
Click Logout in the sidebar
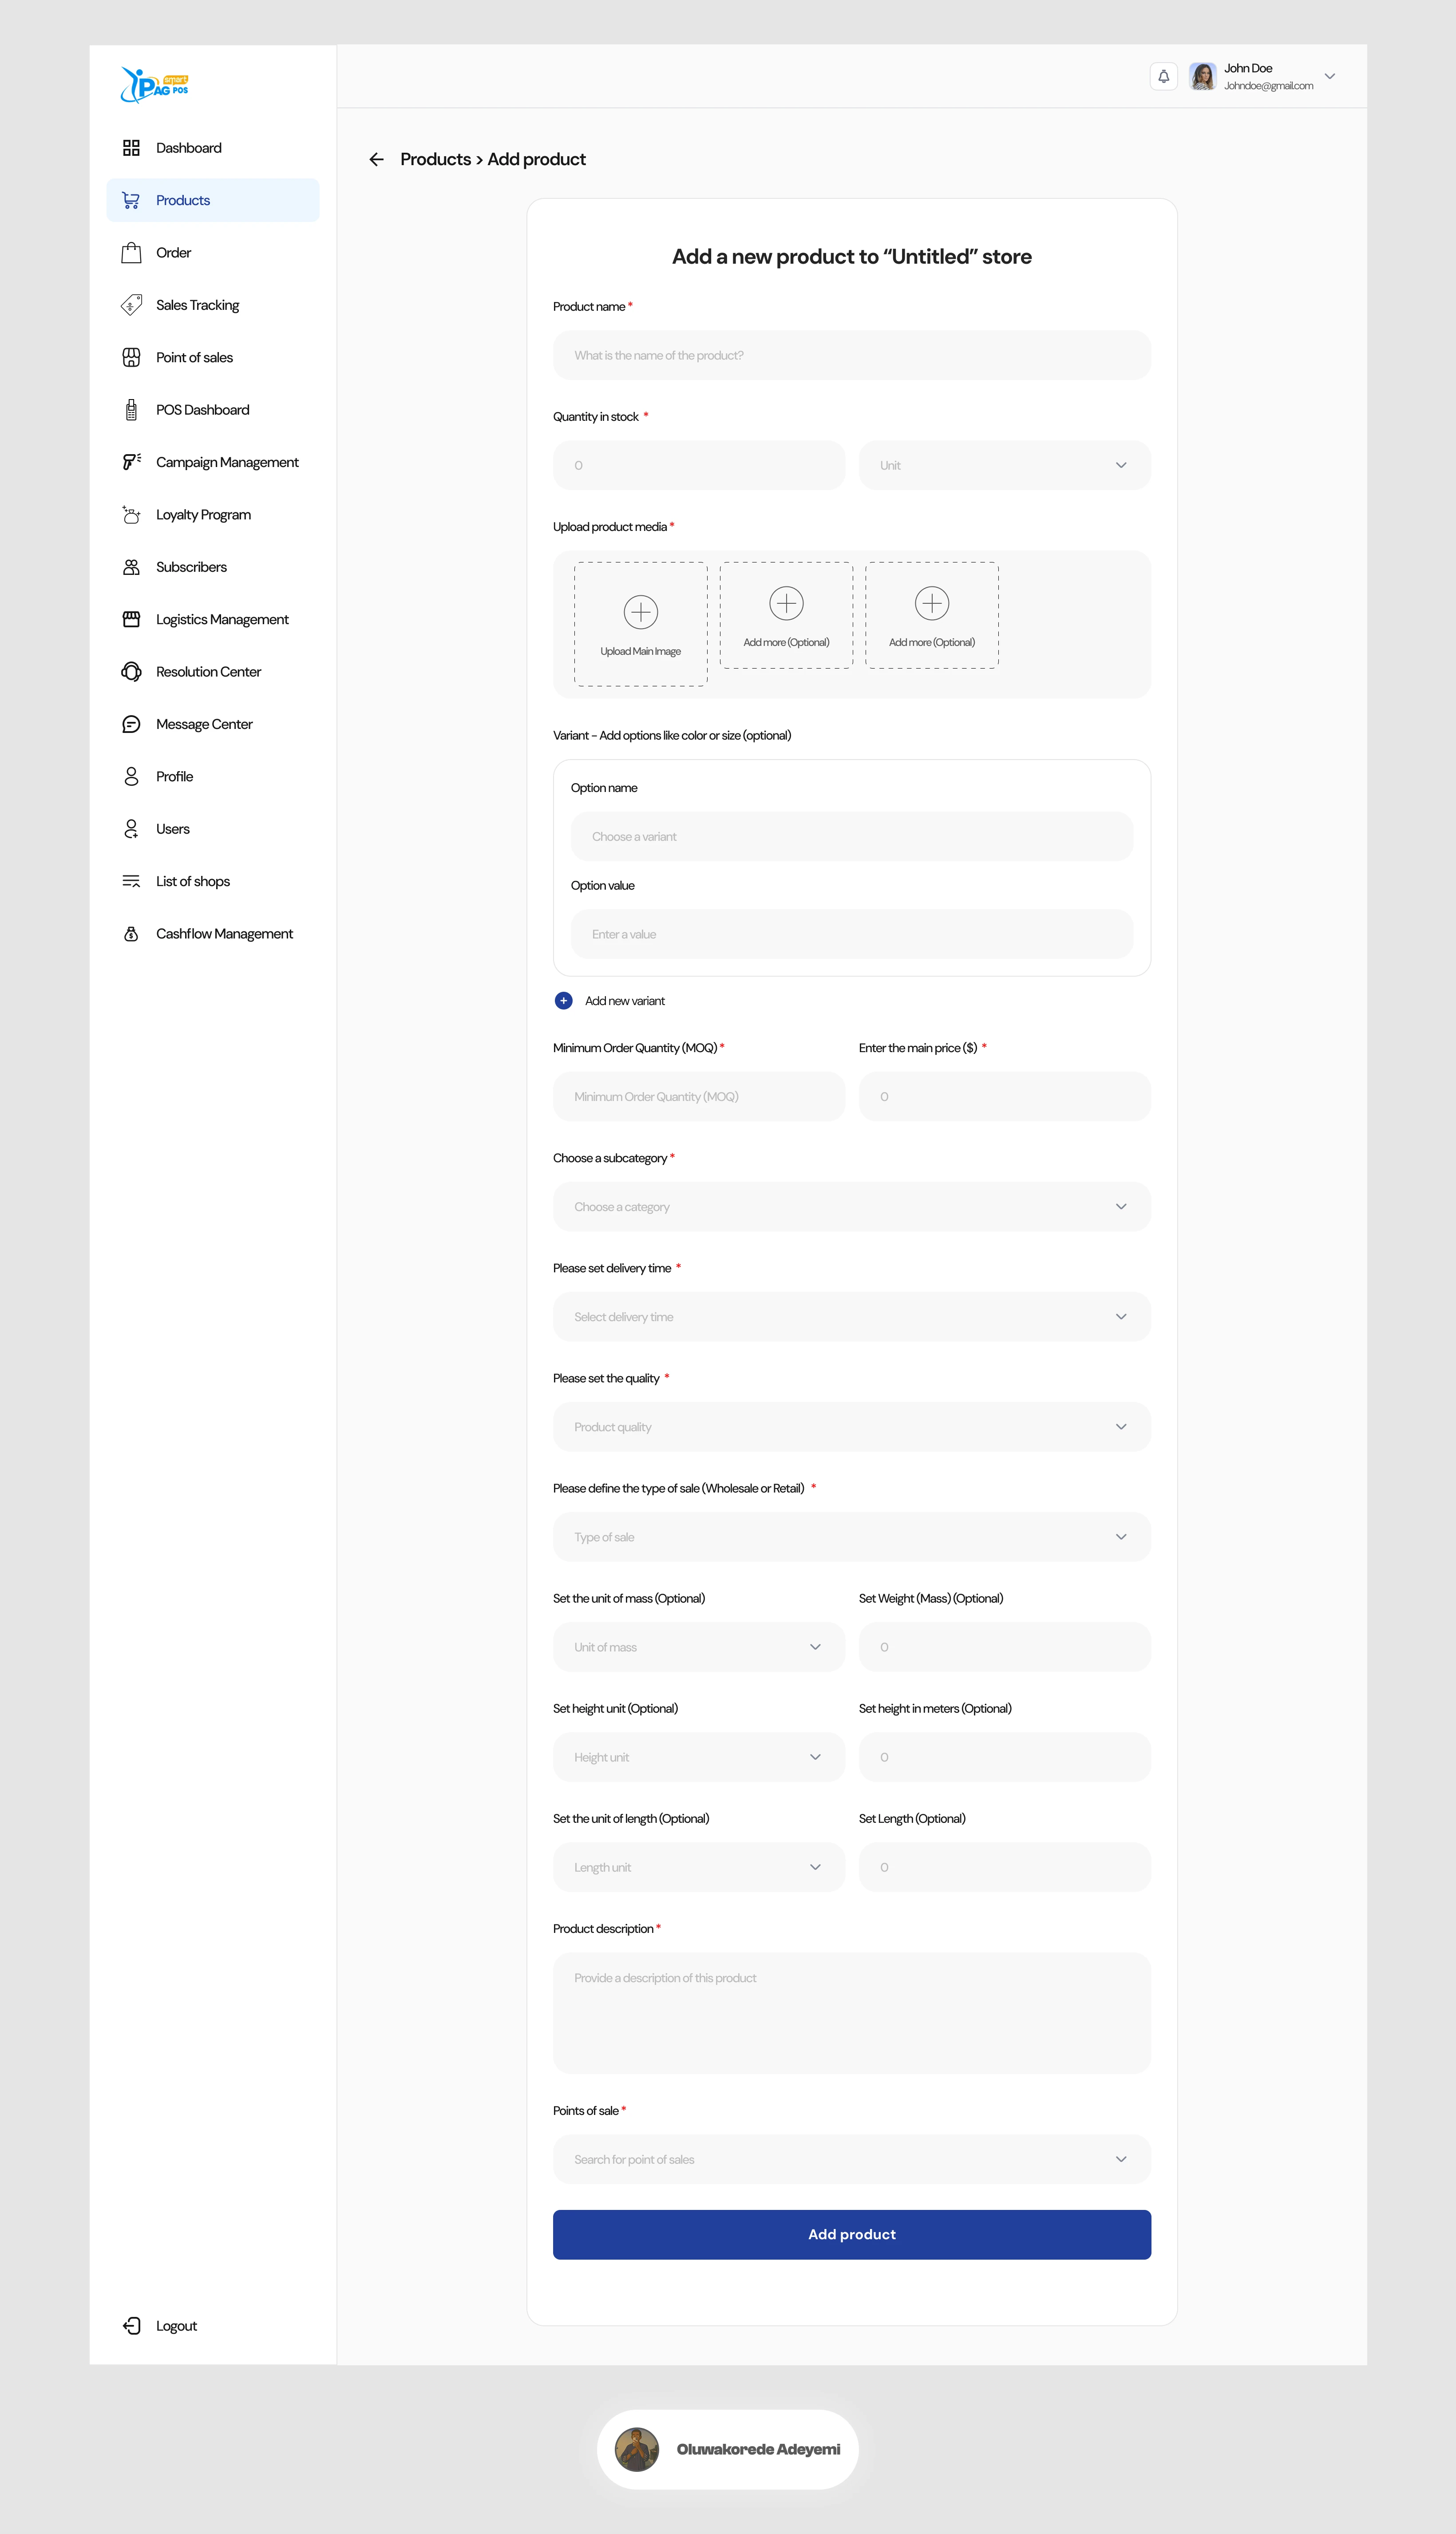pyautogui.click(x=176, y=2325)
